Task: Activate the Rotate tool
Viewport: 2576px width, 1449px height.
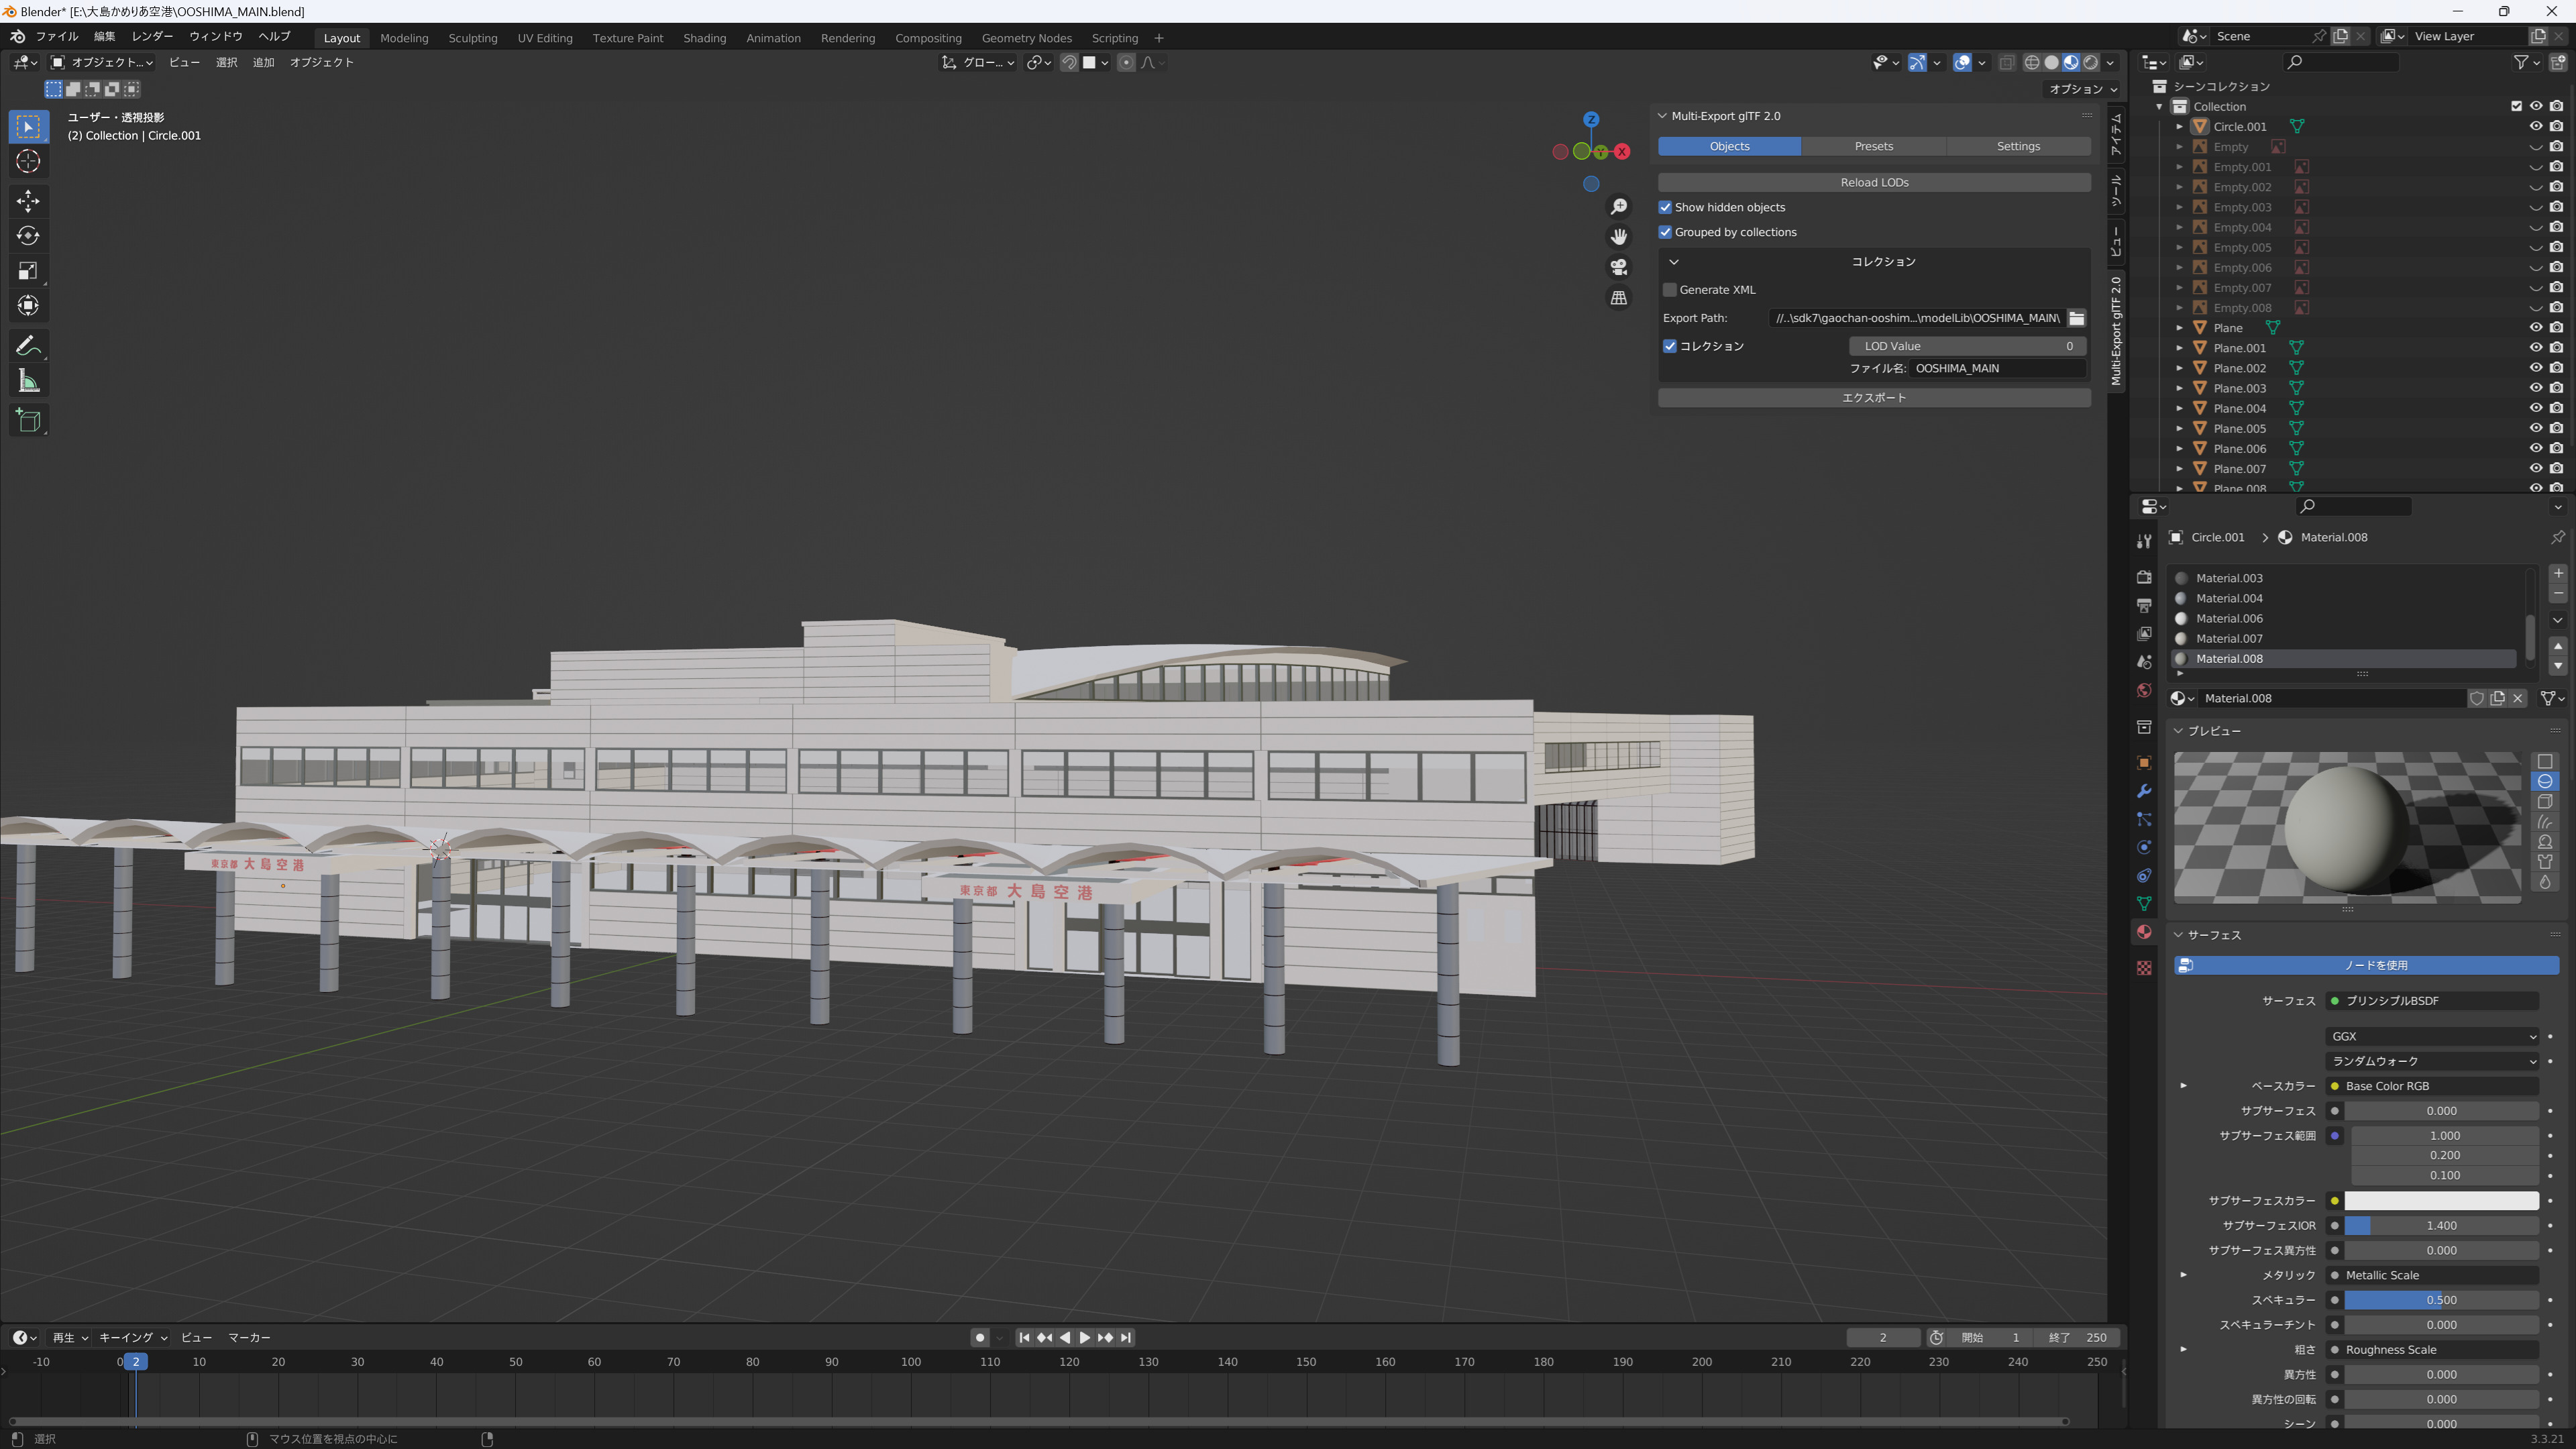Action: tap(28, 236)
